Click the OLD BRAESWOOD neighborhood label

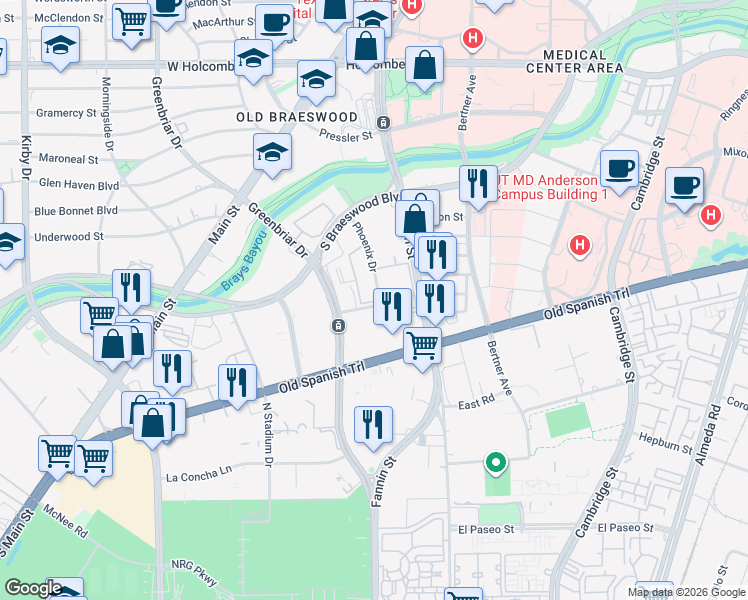[x=297, y=117]
